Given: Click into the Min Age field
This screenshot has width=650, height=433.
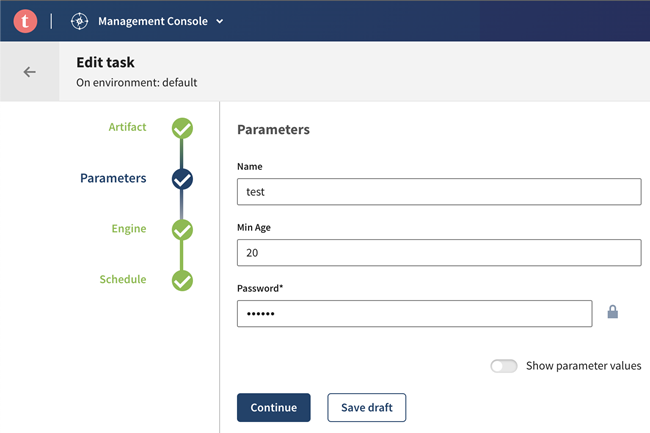Looking at the screenshot, I should pyautogui.click(x=438, y=253).
